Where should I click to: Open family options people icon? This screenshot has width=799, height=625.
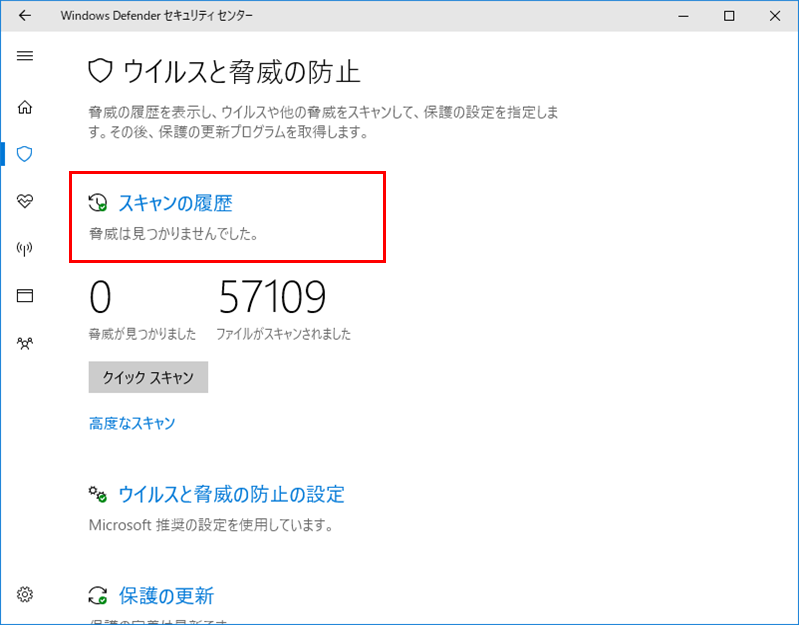(x=24, y=343)
